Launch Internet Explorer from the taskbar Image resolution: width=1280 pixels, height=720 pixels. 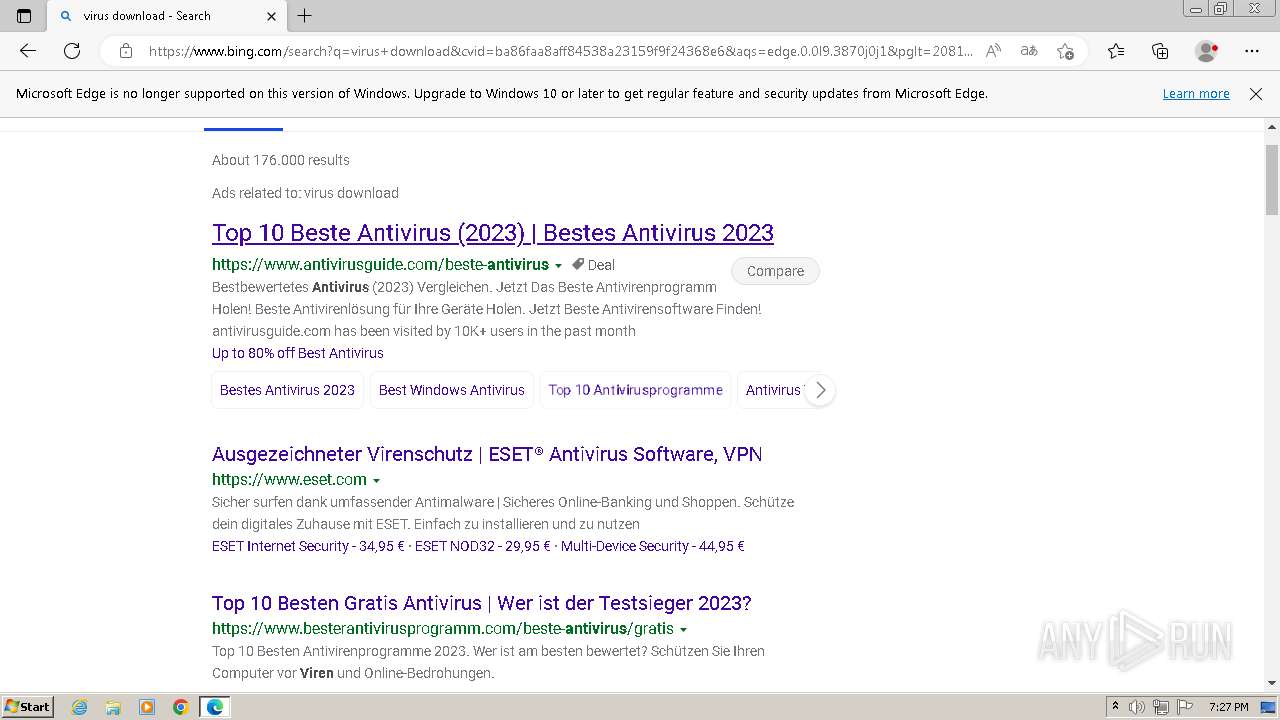[80, 707]
